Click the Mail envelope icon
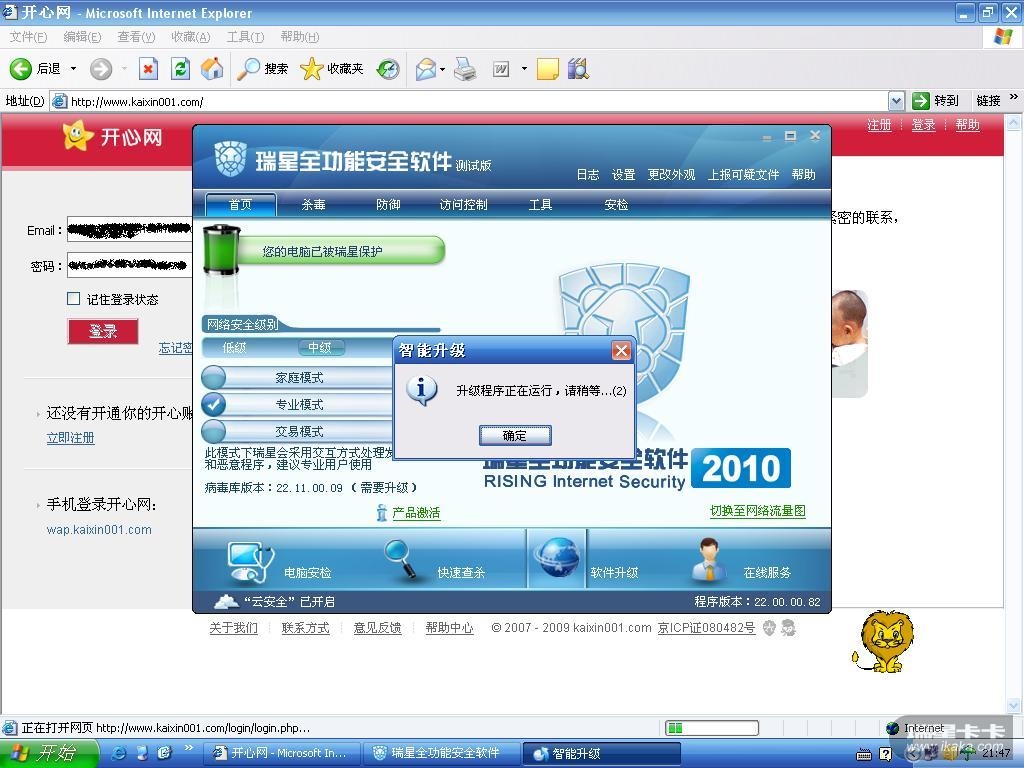Viewport: 1024px width, 768px height. click(x=425, y=69)
